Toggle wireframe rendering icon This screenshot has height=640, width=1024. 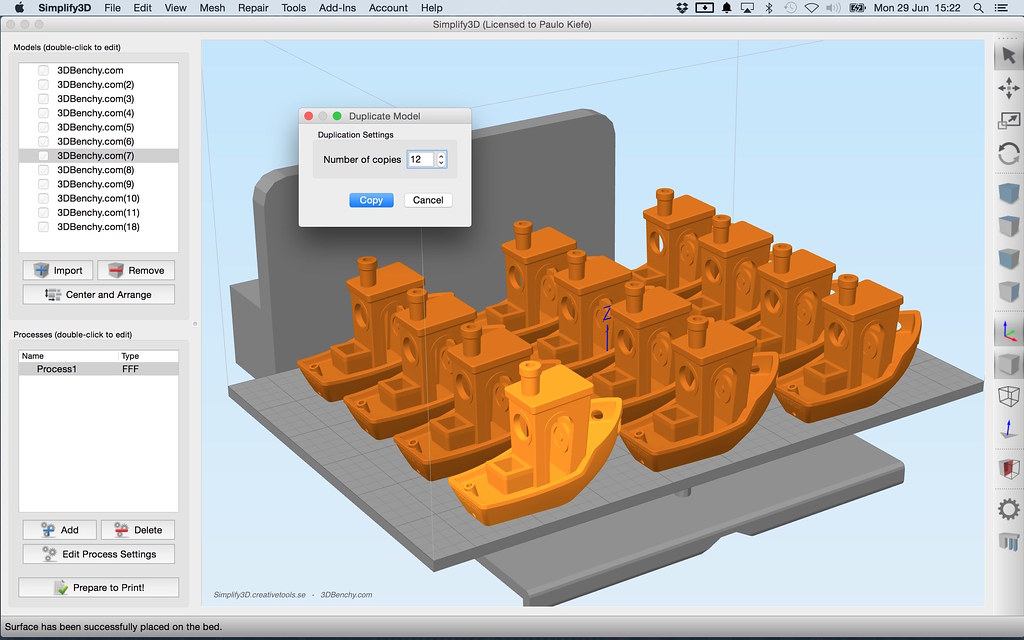coord(1008,396)
